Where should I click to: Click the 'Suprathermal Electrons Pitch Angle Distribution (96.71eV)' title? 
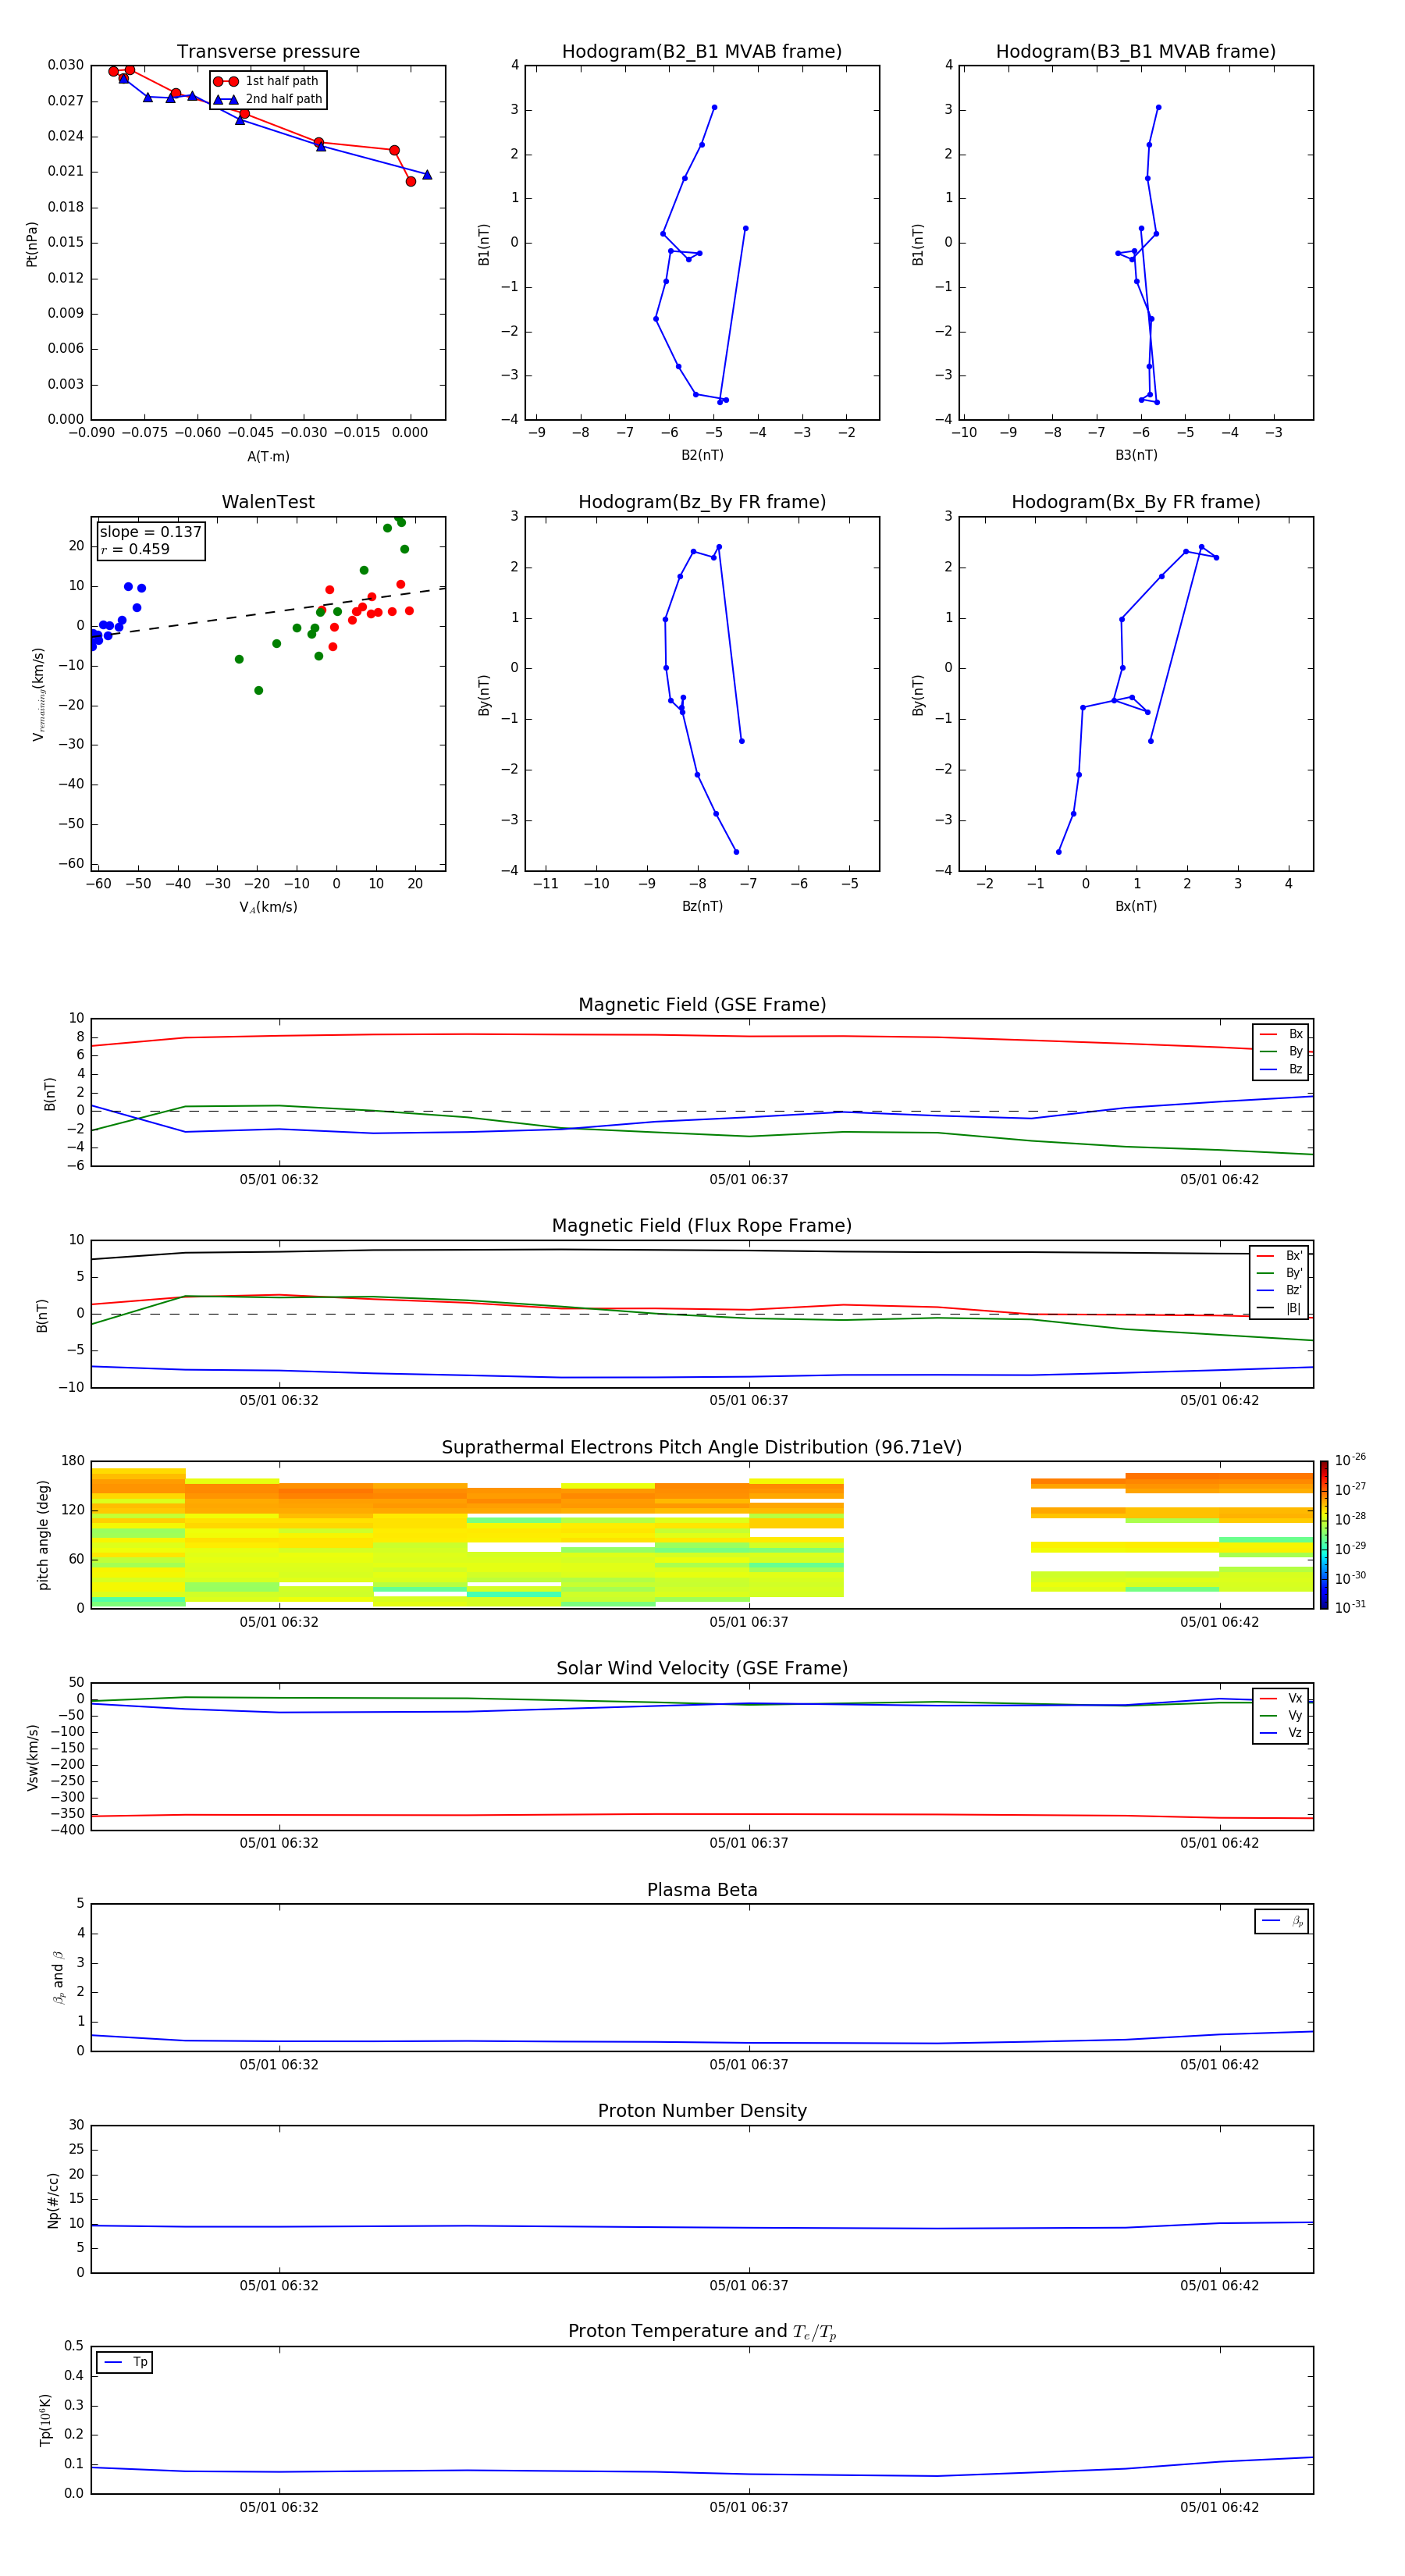[x=702, y=1448]
